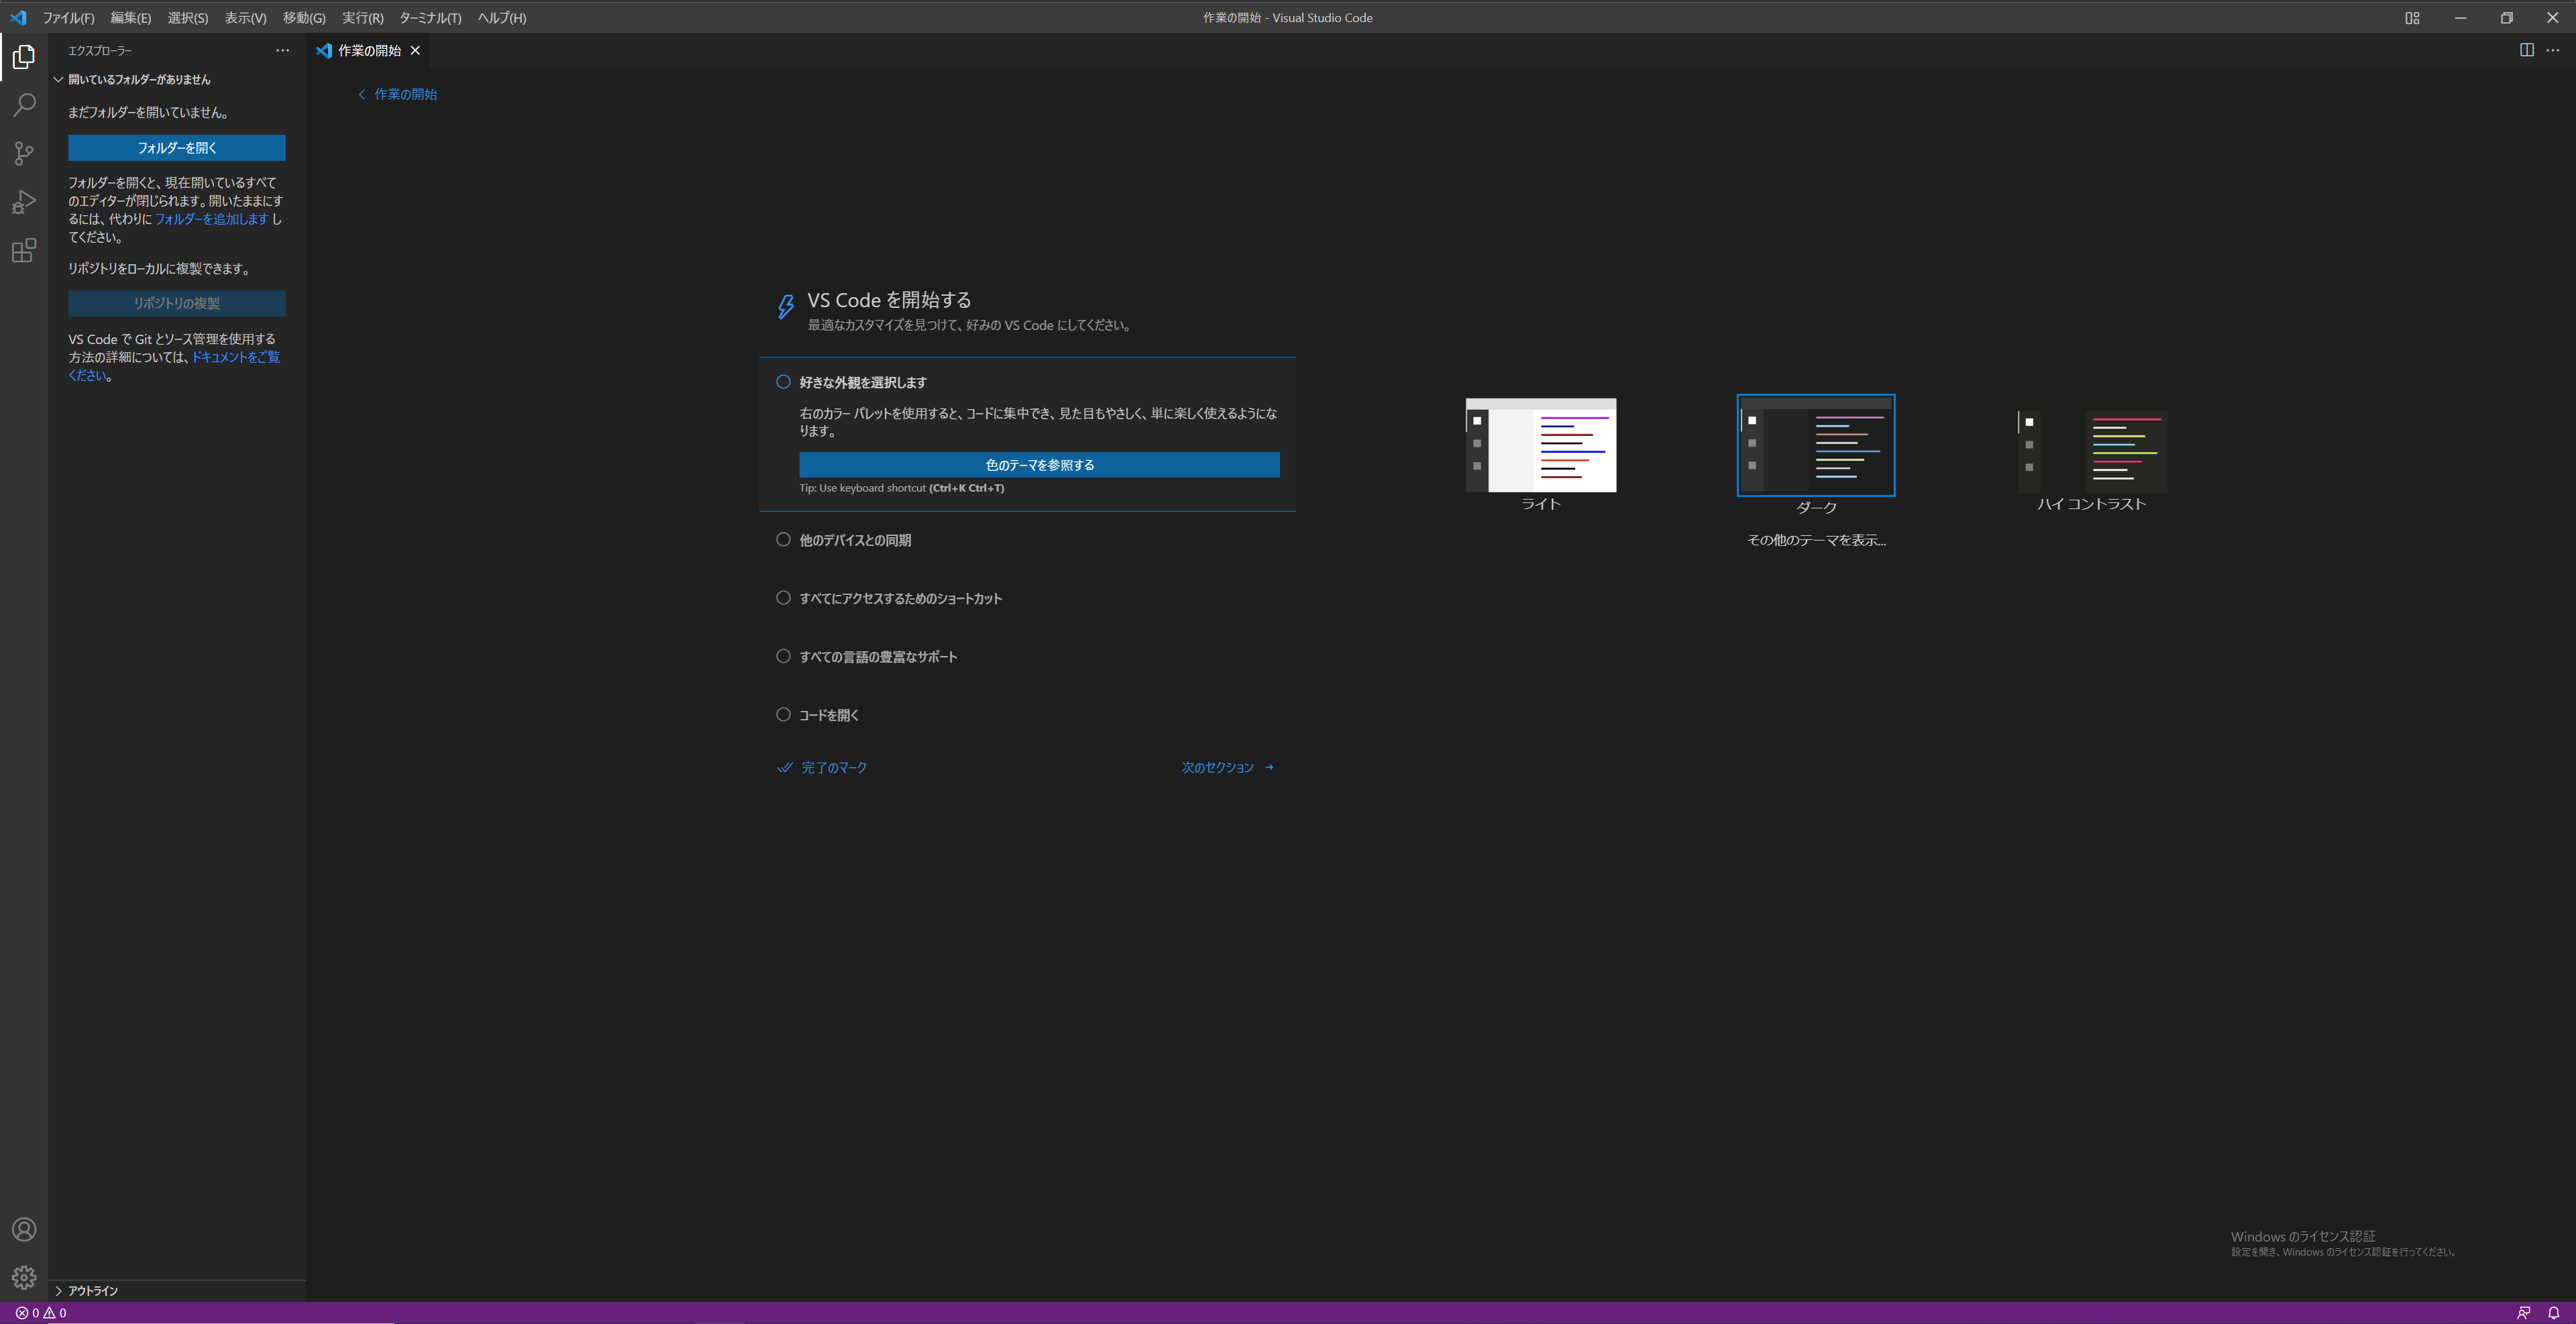The image size is (2576, 1324).
Task: Open notifications bell in status bar
Action: (x=2553, y=1313)
